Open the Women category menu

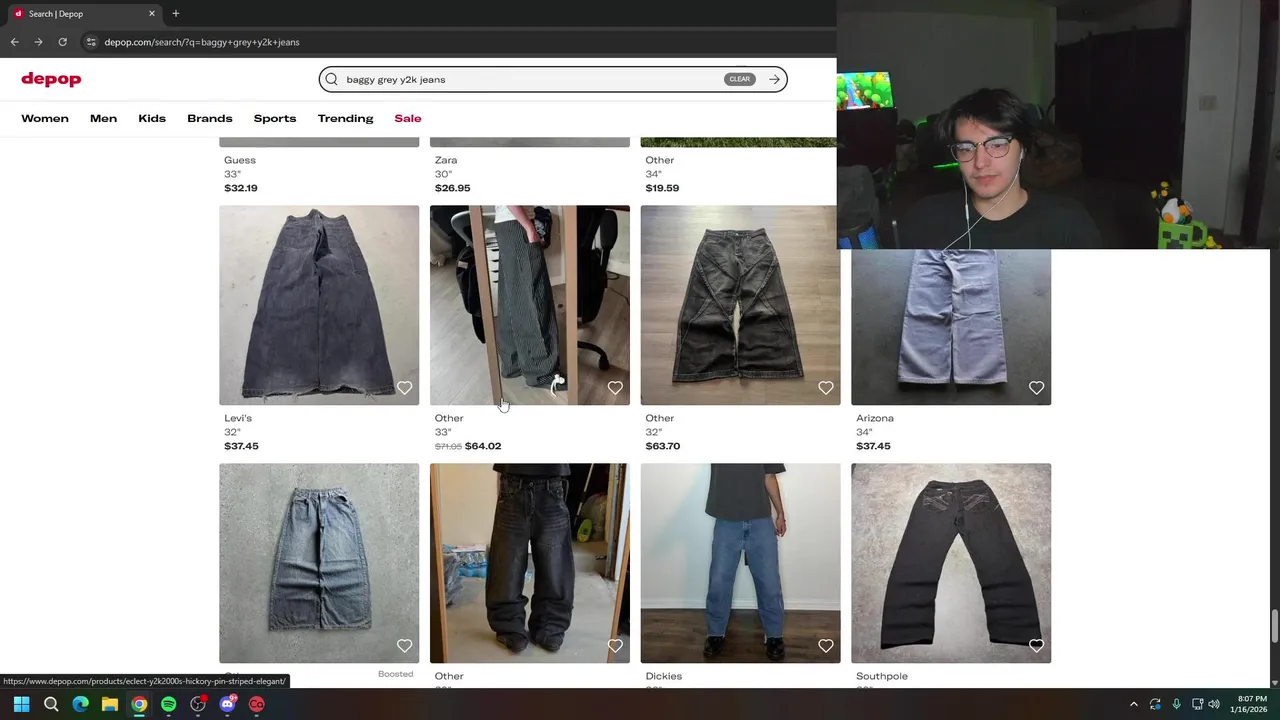point(45,118)
